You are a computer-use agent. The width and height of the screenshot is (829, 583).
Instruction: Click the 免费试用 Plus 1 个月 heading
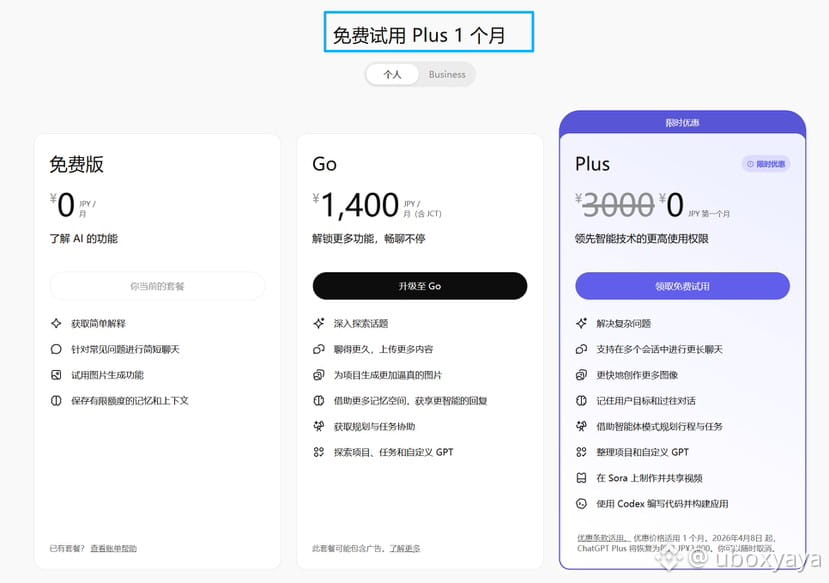click(419, 35)
